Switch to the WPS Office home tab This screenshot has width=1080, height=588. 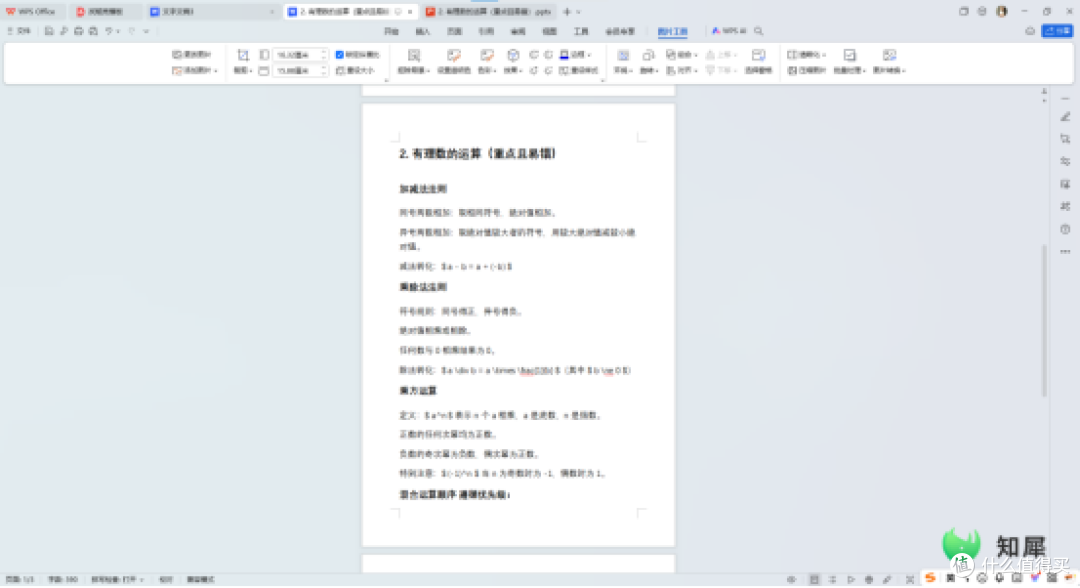(x=31, y=12)
